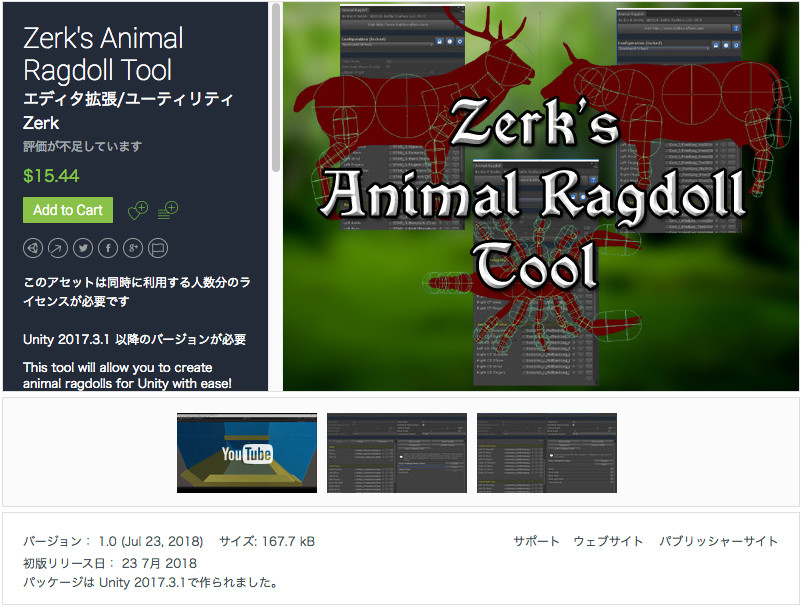Share on Google Plus
This screenshot has width=801, height=608.
[133, 248]
